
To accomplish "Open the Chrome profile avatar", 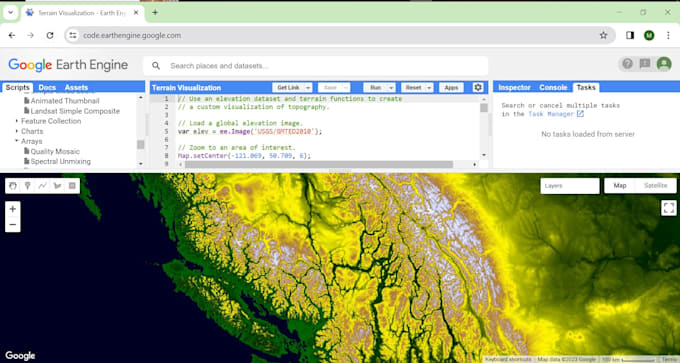I will (x=649, y=36).
